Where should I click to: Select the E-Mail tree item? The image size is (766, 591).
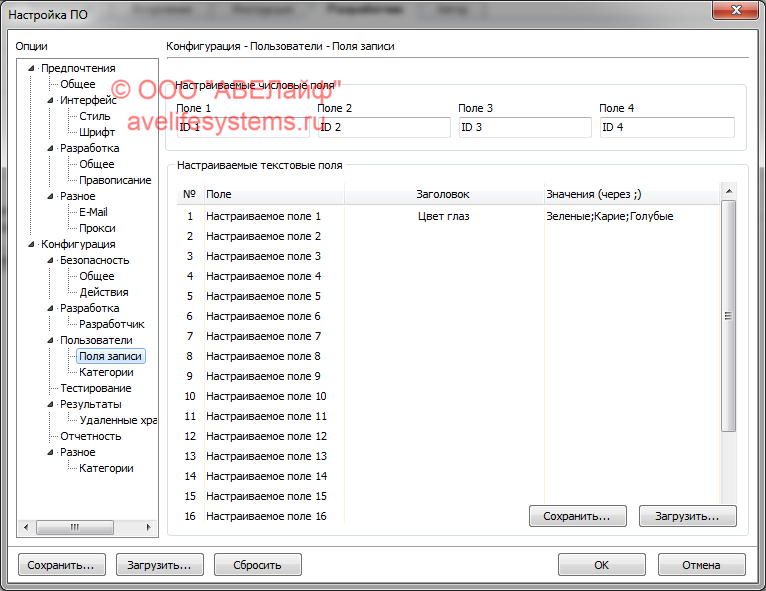[94, 212]
